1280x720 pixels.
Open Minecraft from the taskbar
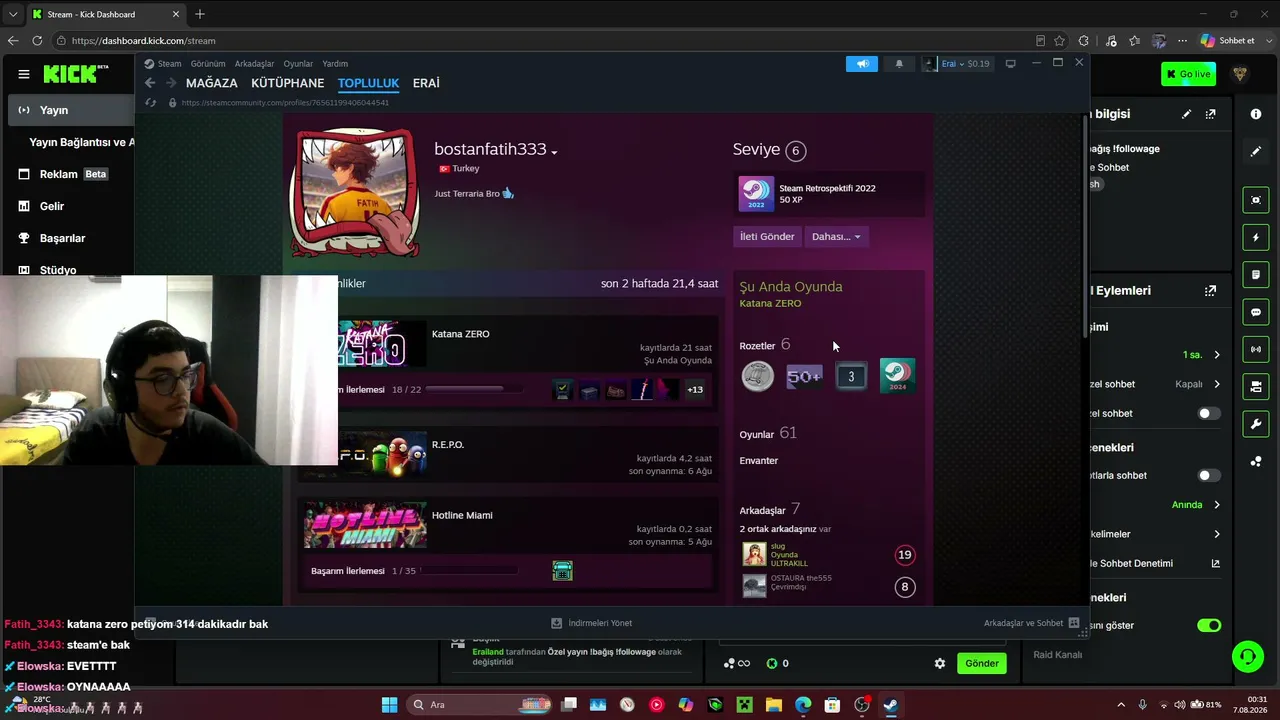click(745, 705)
